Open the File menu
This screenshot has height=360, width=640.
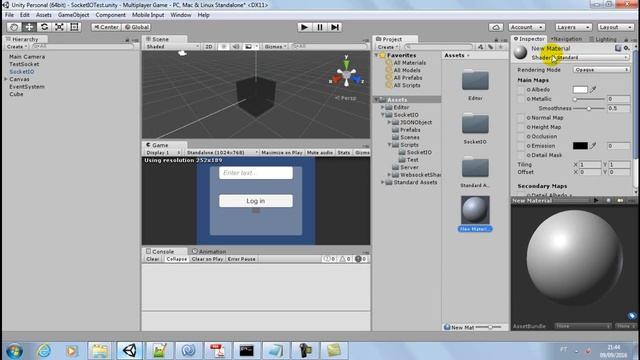(9, 15)
